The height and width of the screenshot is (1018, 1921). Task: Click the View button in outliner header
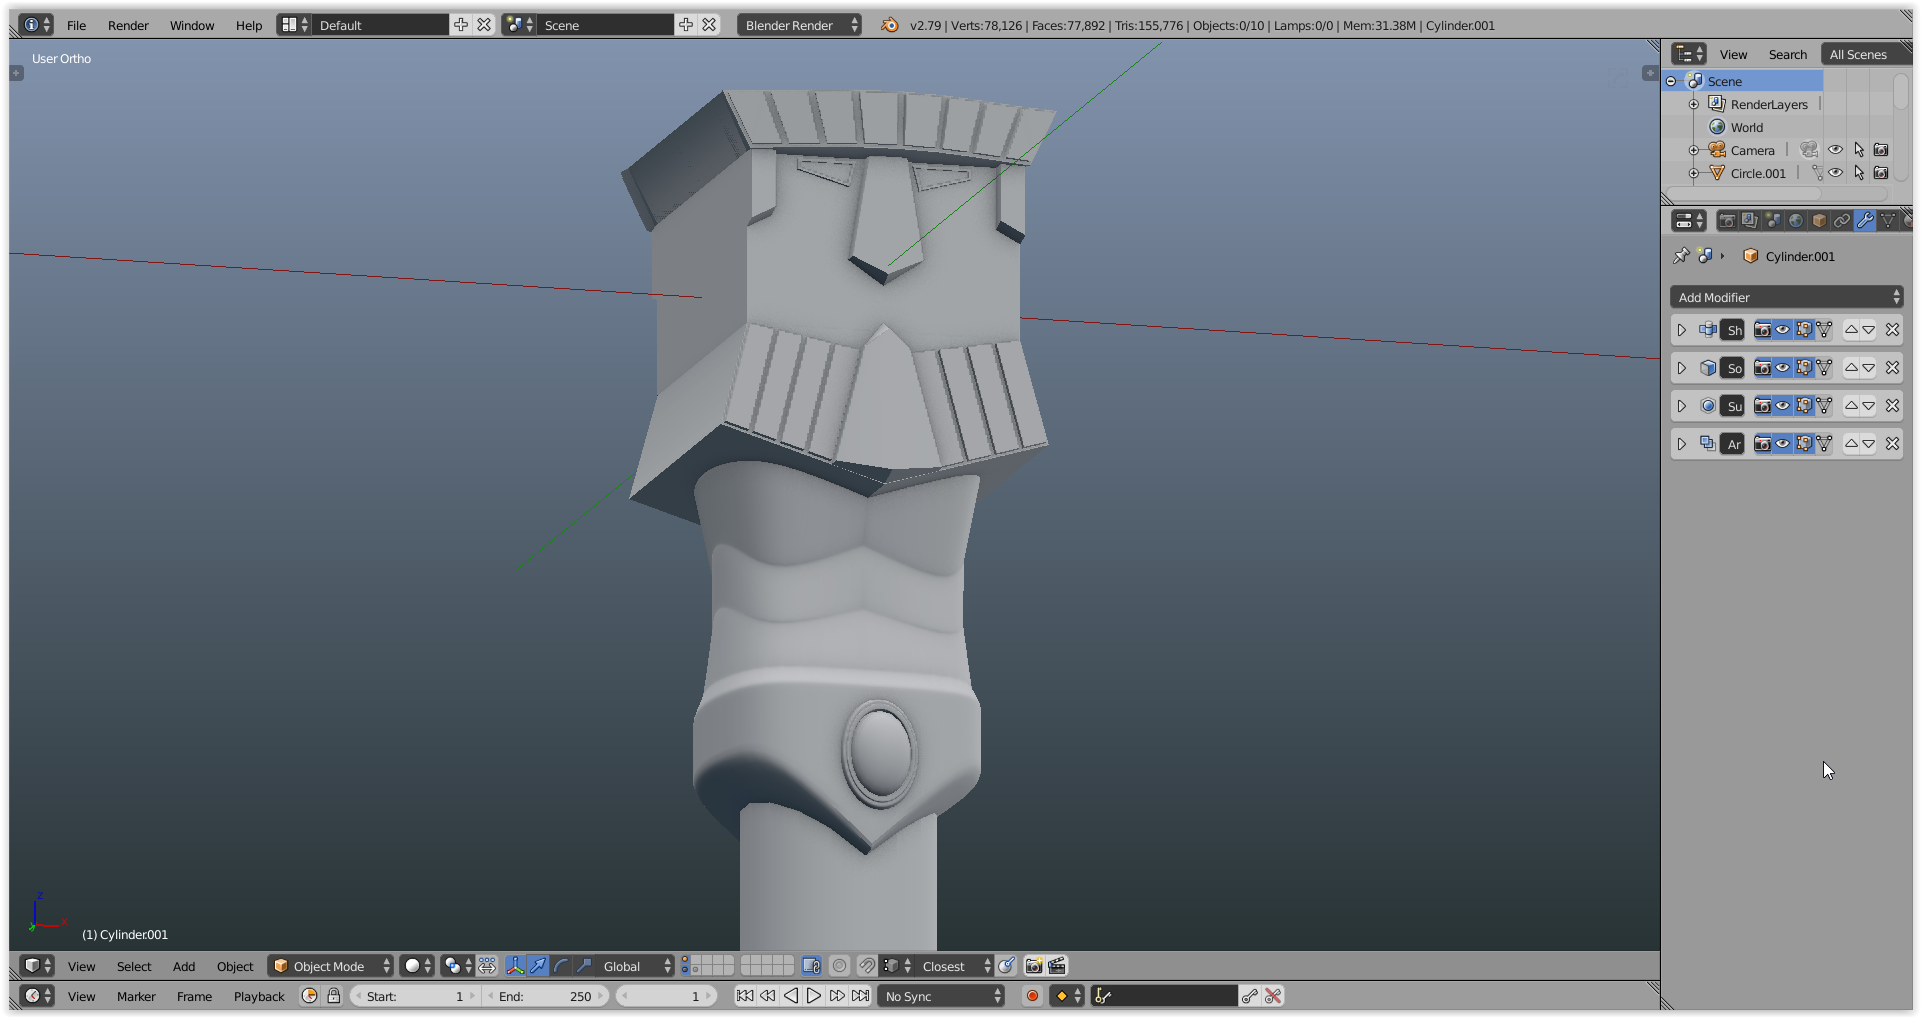1733,55
